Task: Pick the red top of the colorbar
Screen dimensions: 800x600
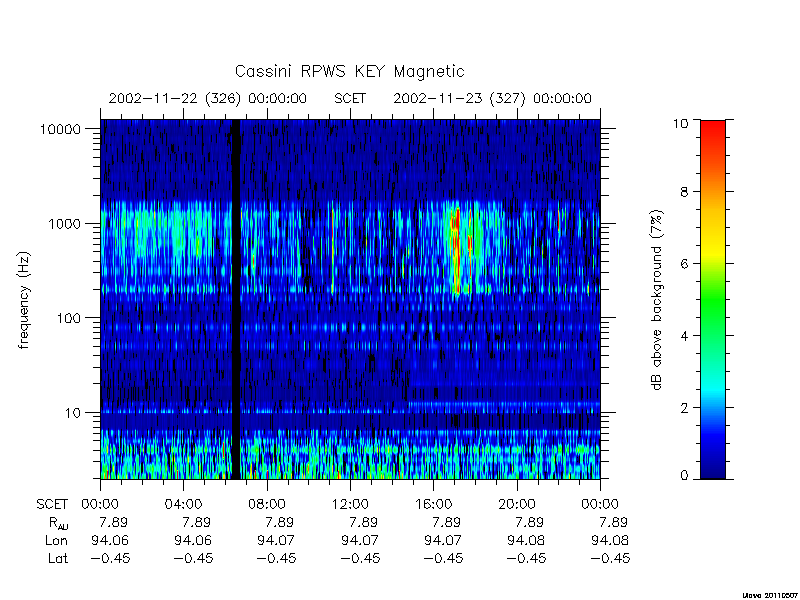Action: coord(713,130)
